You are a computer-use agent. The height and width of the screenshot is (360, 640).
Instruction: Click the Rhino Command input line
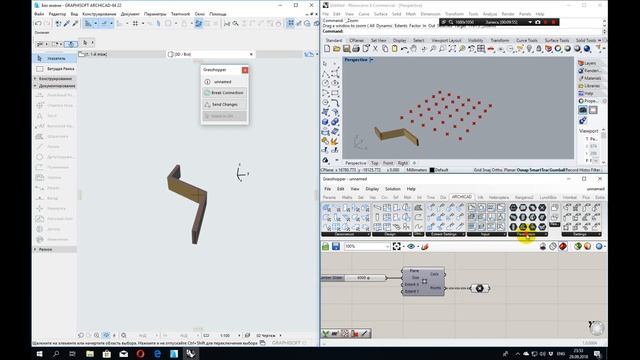coord(461,31)
